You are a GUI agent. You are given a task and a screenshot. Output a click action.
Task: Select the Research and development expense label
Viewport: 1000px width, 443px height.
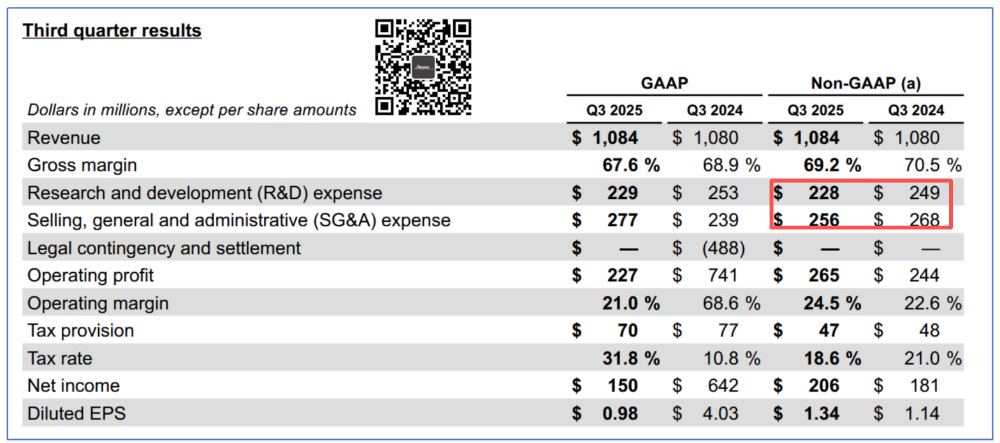[205, 193]
